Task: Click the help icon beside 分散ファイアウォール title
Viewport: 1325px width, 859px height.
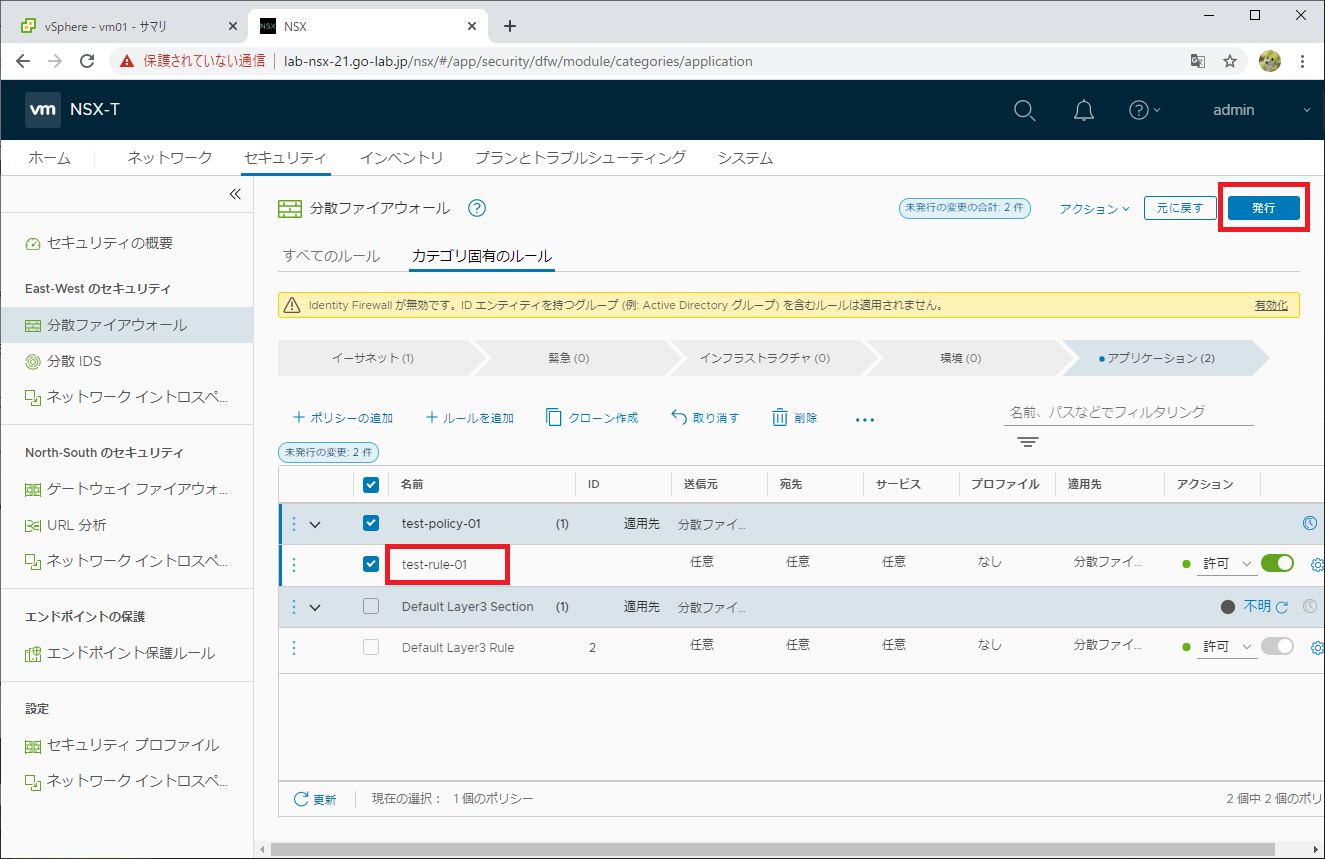Action: click(477, 208)
